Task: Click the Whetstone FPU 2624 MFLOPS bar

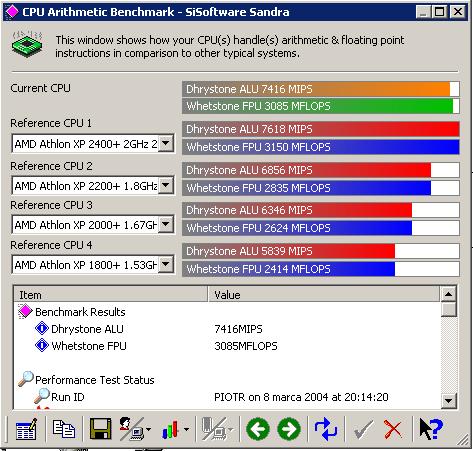Action: tap(321, 228)
